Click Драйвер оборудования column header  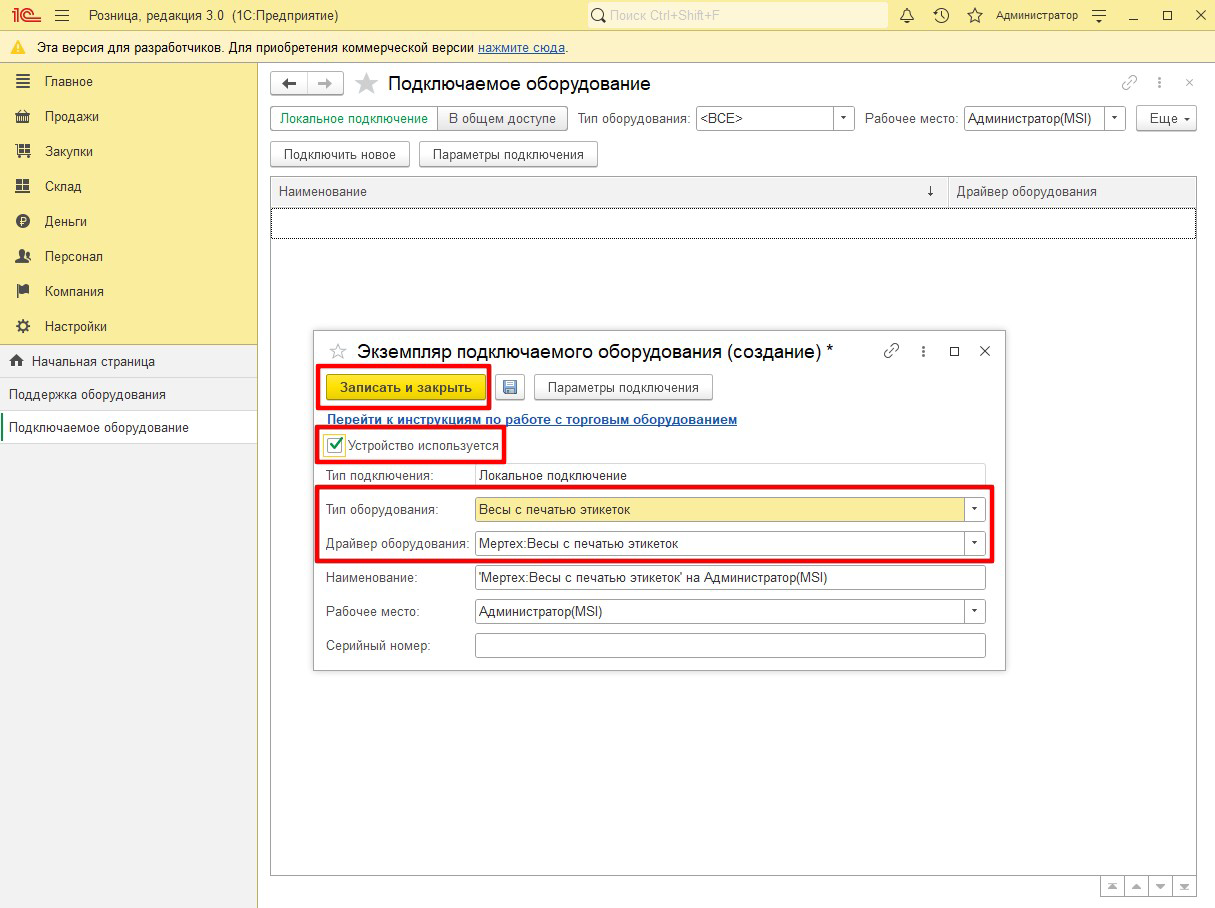point(1072,191)
